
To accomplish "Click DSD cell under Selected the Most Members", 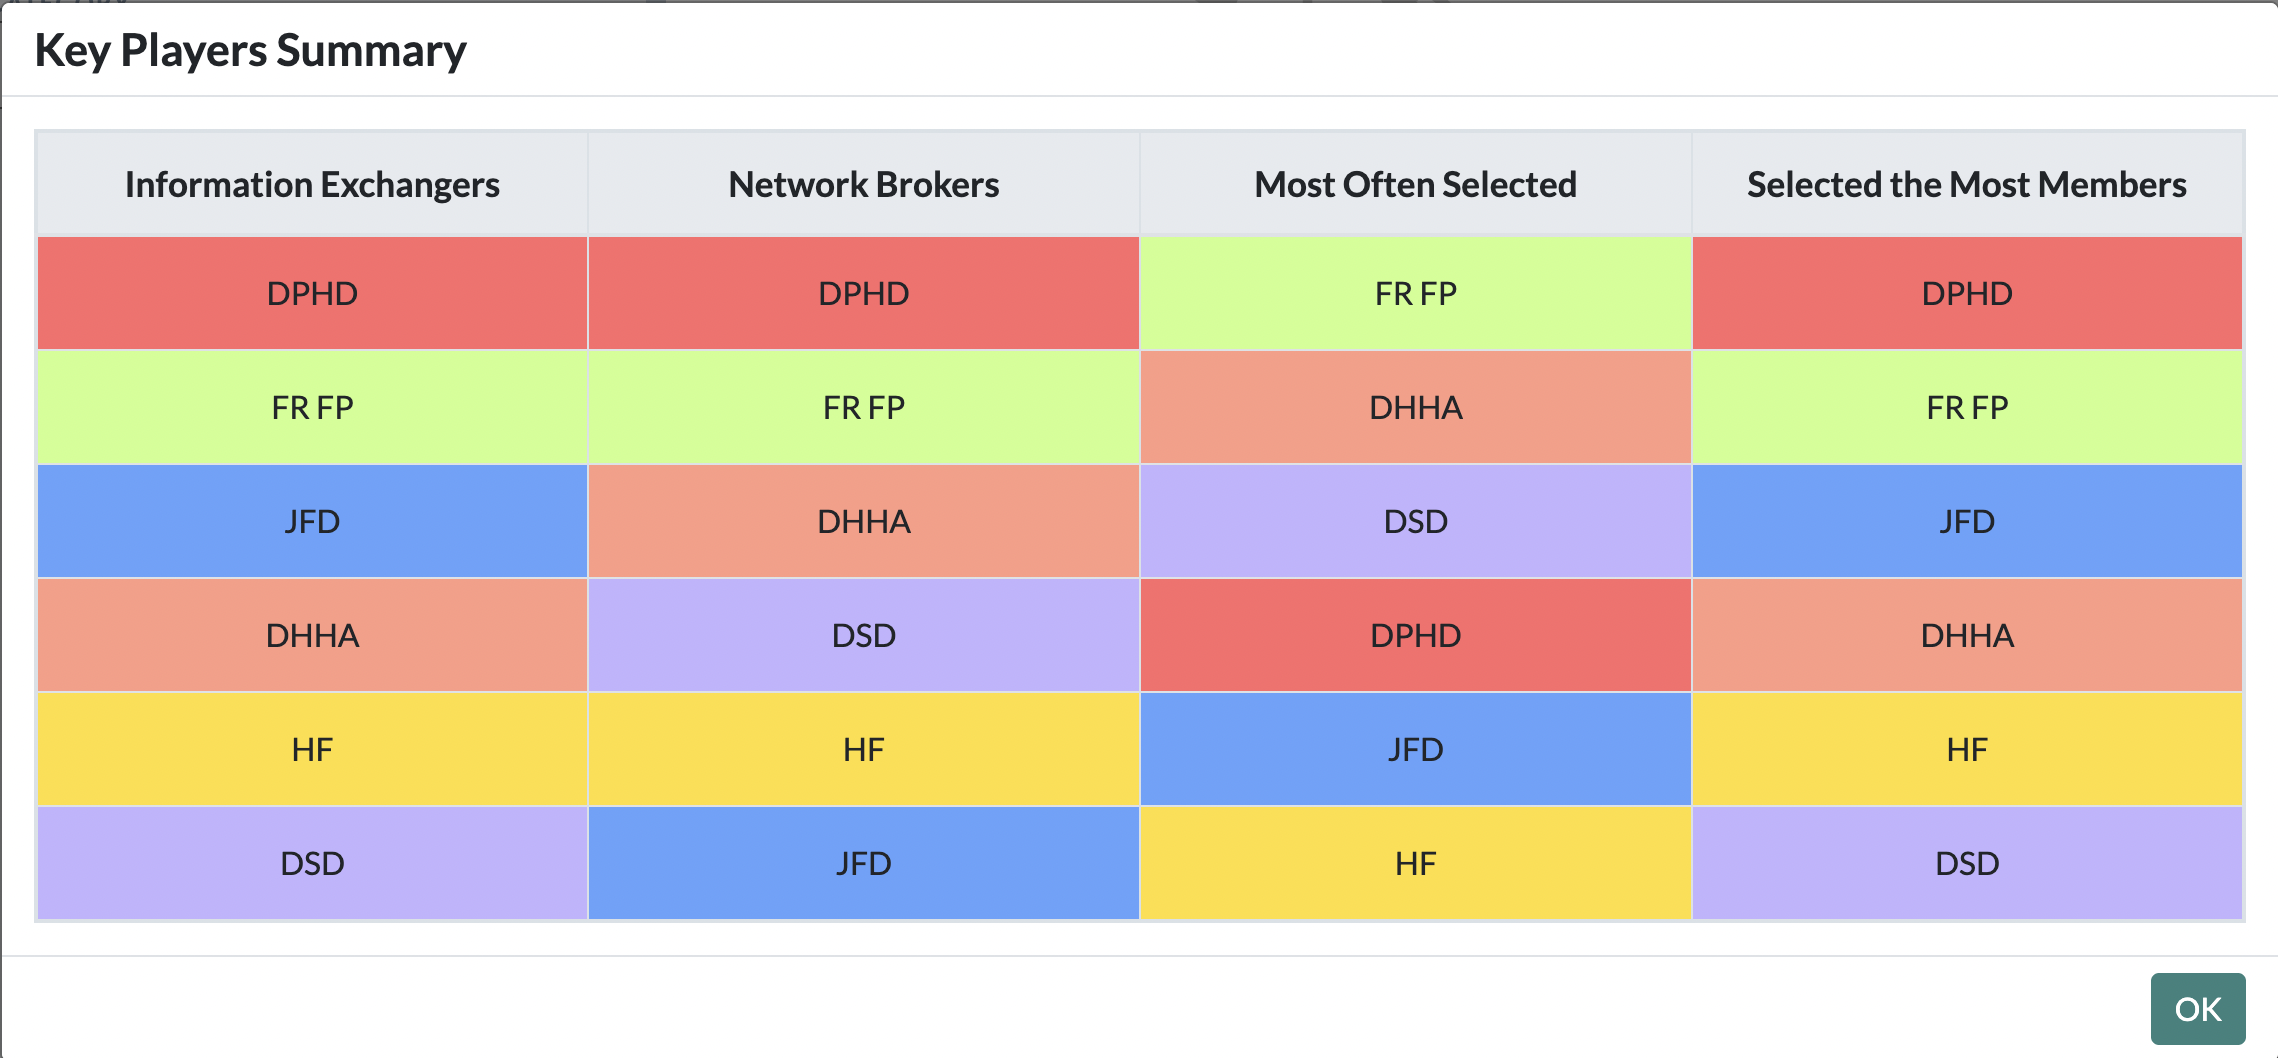I will coord(1967,863).
